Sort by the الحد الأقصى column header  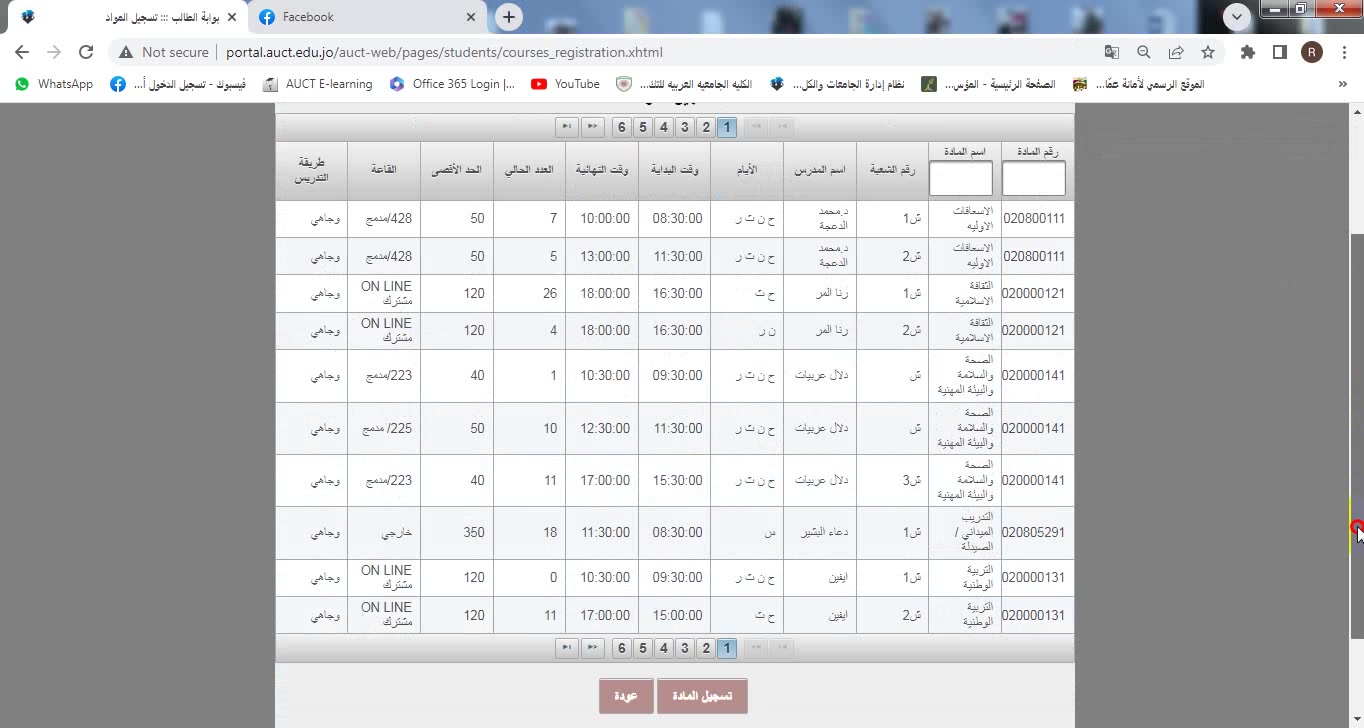coord(457,170)
